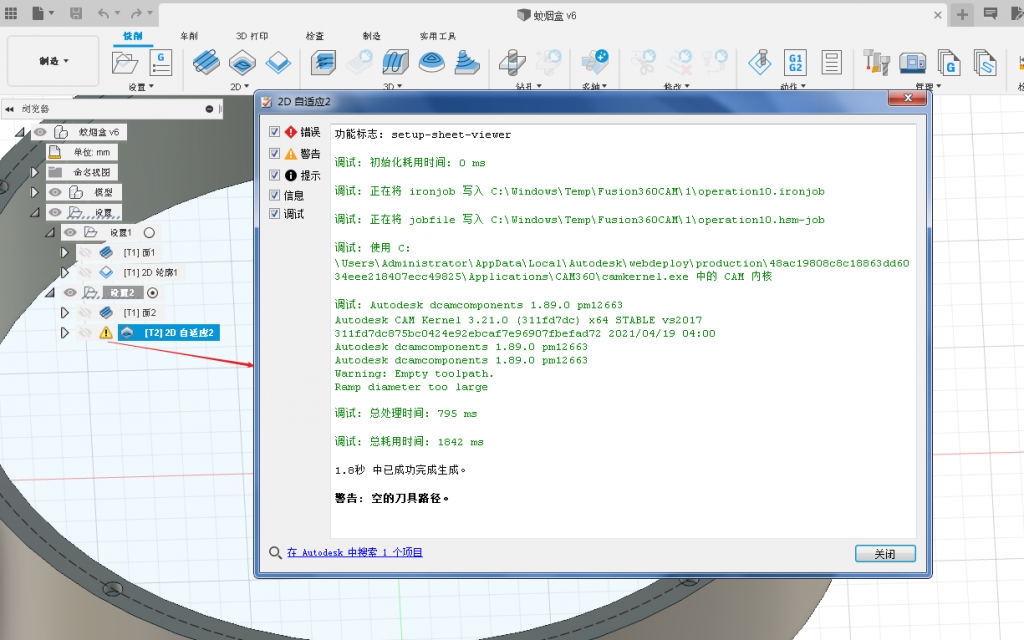Uncheck the 信息 (info) checkbox
The width and height of the screenshot is (1024, 640).
point(275,195)
